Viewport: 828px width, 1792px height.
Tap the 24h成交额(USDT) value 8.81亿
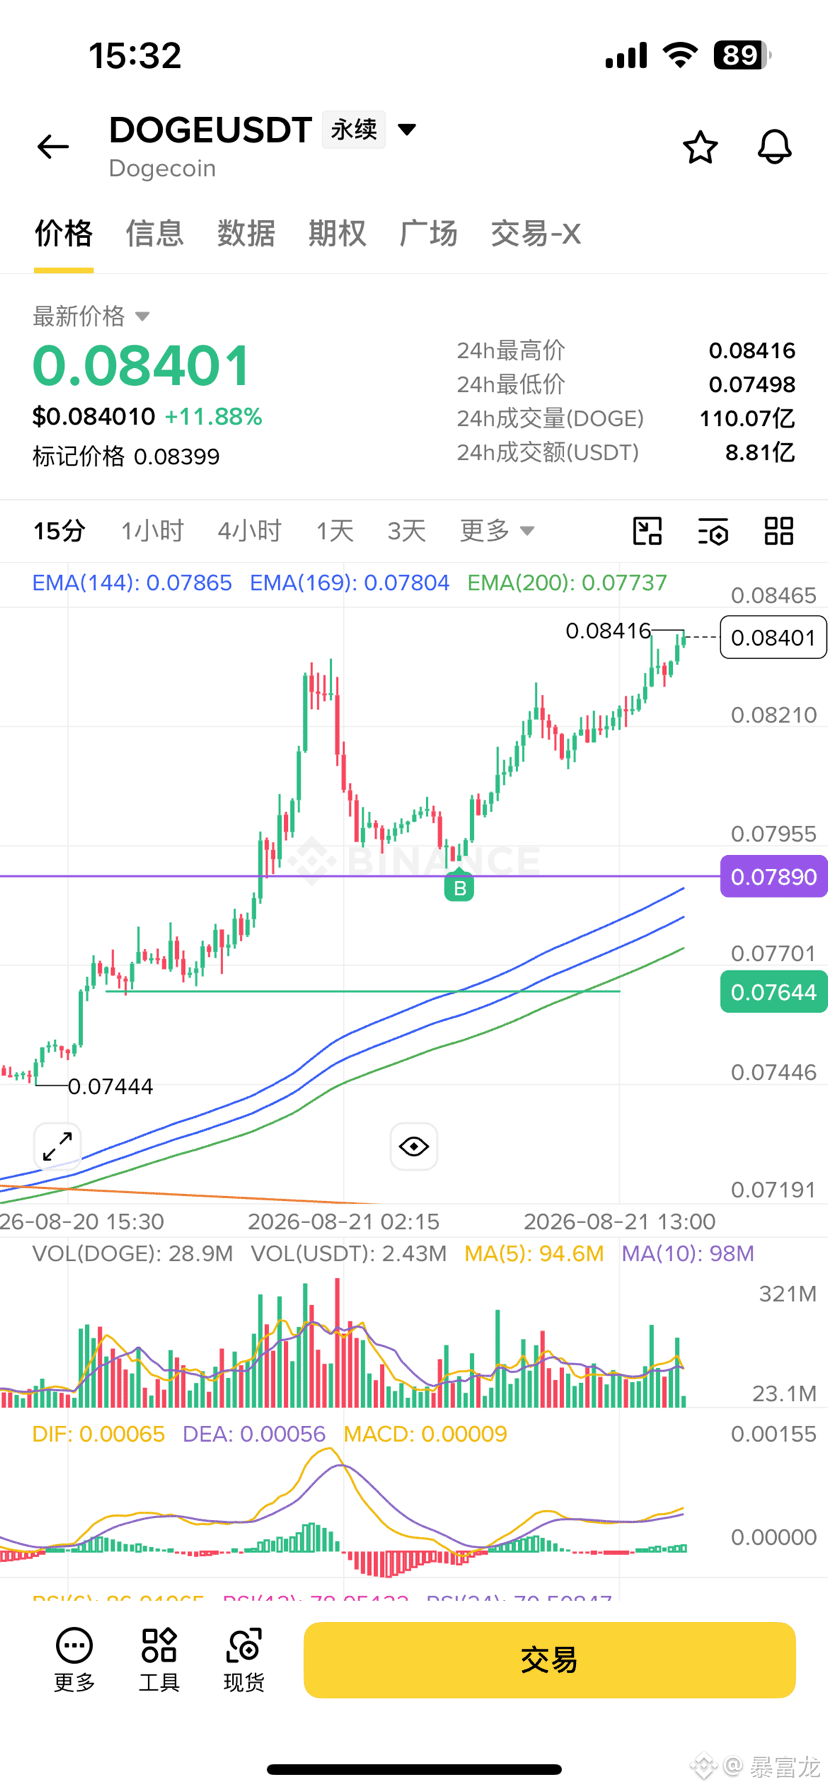760,453
